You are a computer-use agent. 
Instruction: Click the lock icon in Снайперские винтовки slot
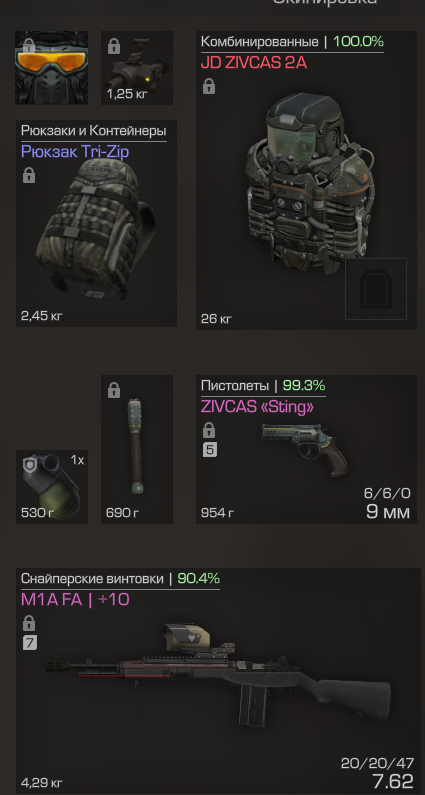tap(29, 623)
